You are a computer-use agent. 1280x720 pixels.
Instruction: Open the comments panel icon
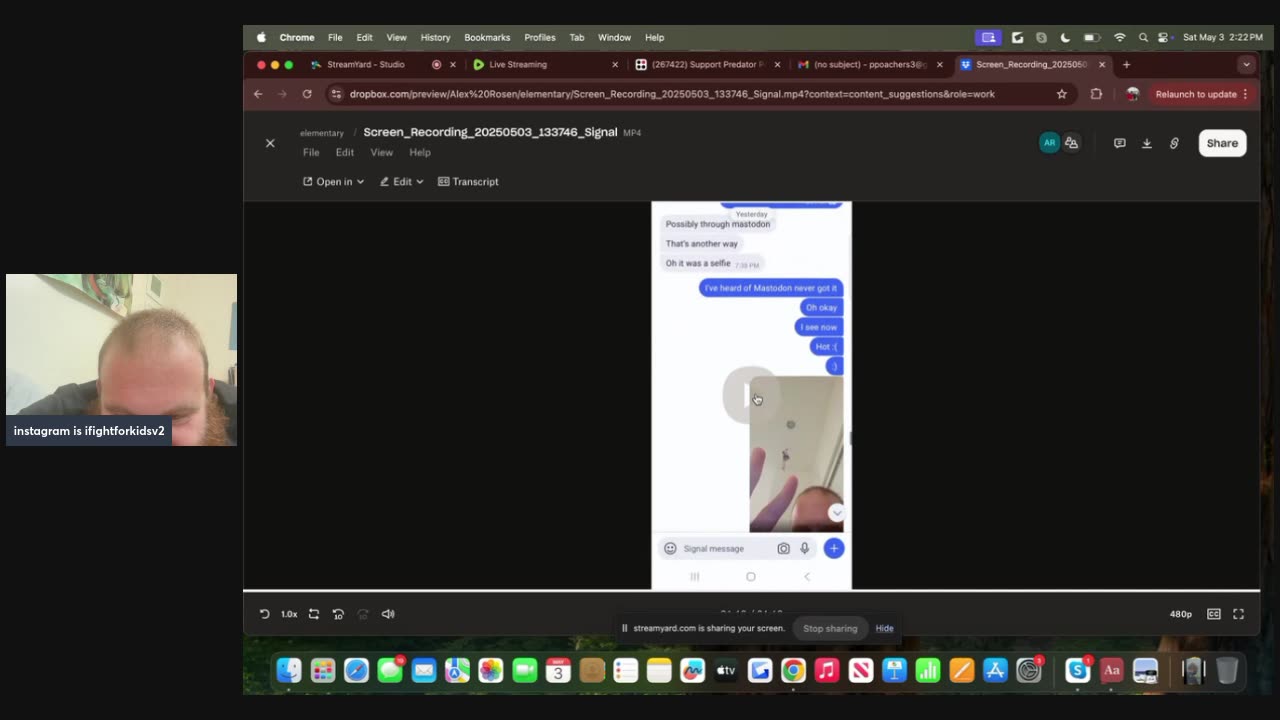pos(1120,143)
